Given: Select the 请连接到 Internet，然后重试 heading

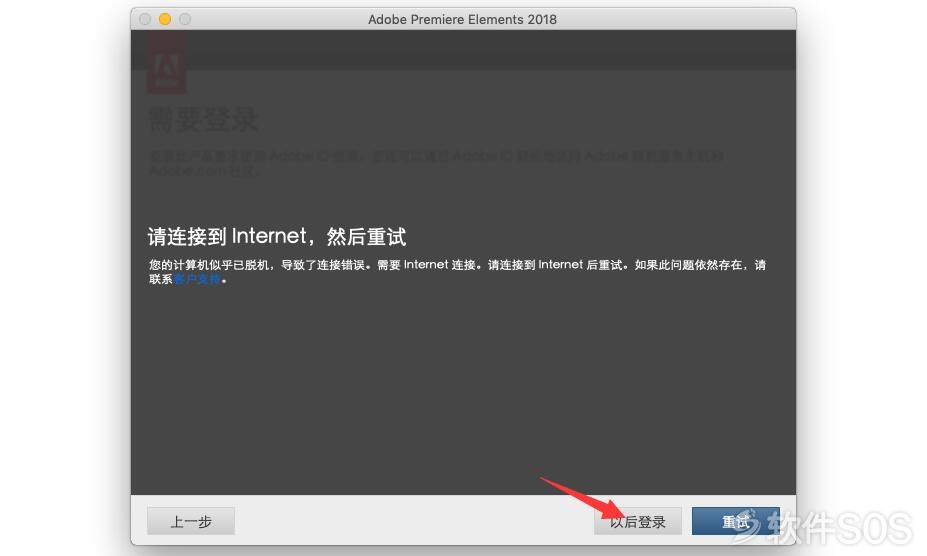Looking at the screenshot, I should point(277,237).
